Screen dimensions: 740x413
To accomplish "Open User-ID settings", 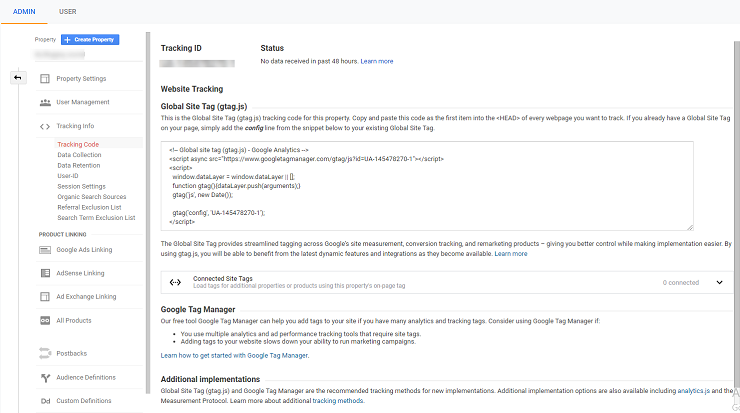I will (68, 176).
